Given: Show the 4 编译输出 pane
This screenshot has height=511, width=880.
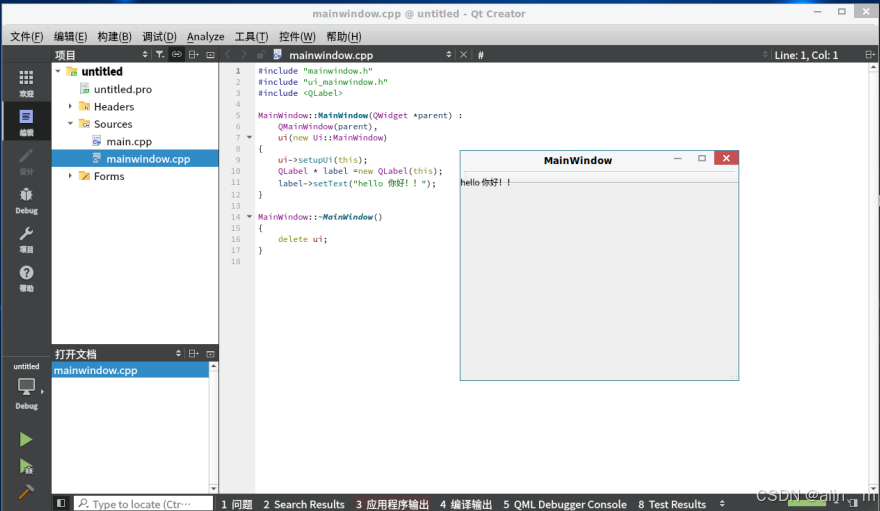Looking at the screenshot, I should tap(466, 504).
